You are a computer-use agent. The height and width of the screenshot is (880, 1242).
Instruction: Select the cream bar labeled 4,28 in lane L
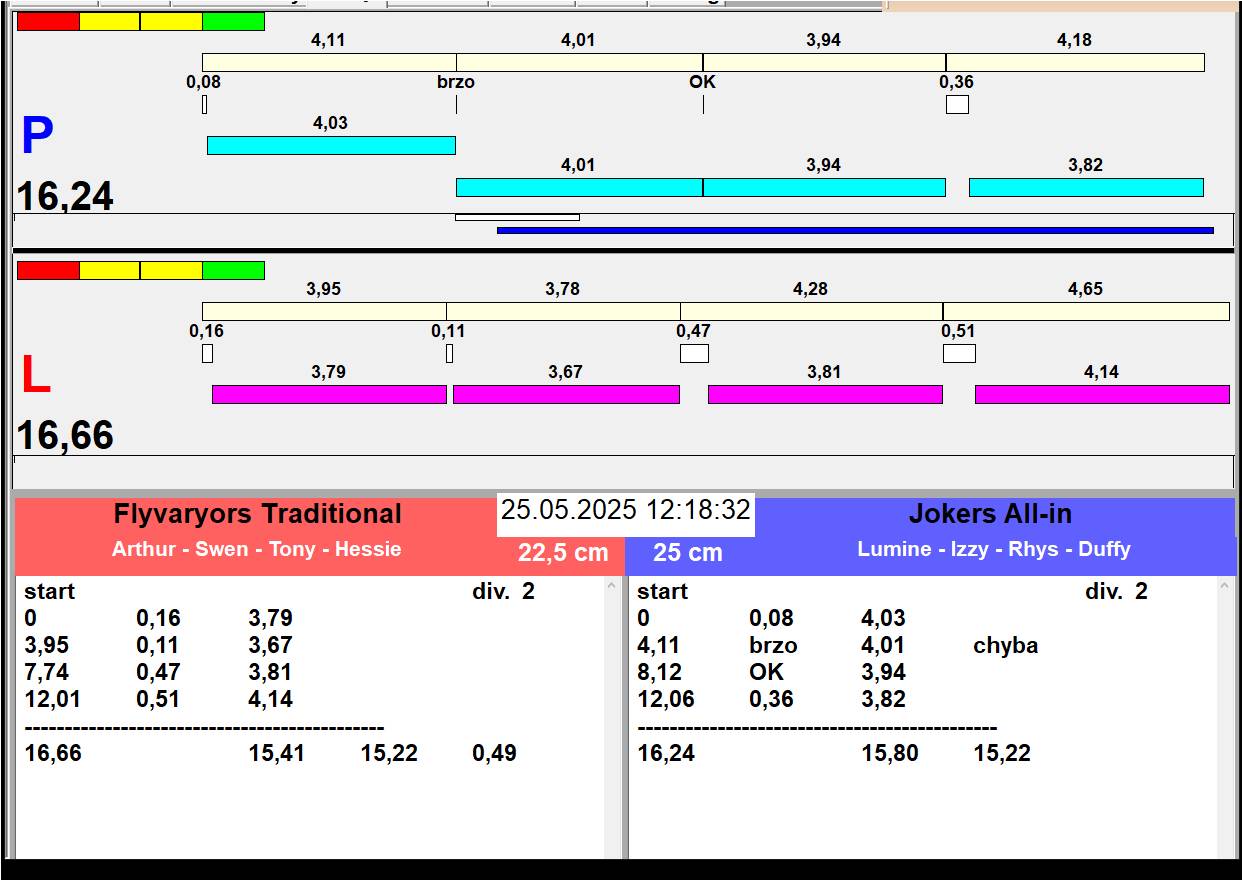[x=811, y=311]
